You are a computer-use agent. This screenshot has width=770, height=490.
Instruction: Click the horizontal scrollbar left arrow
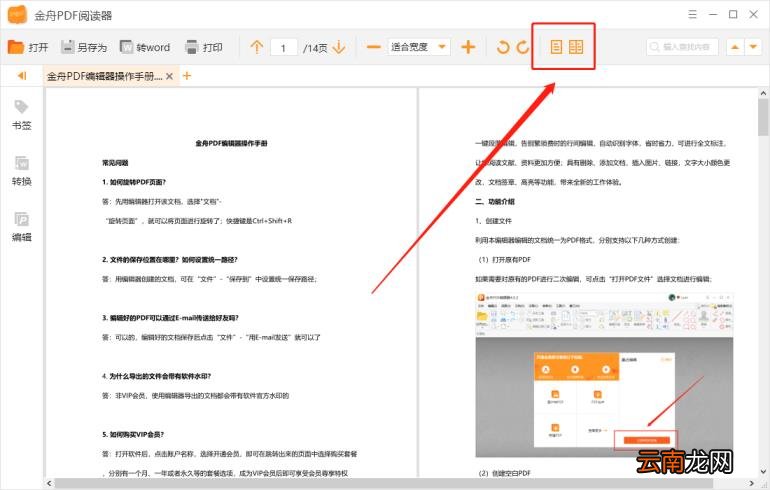[x=49, y=483]
